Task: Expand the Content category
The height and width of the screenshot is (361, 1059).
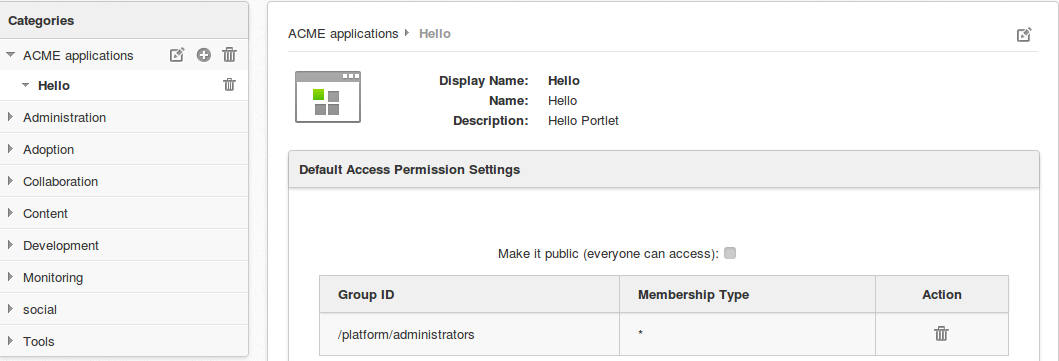Action: (x=10, y=213)
